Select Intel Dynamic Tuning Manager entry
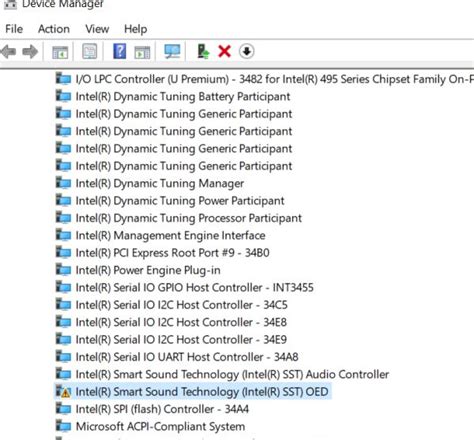The width and height of the screenshot is (474, 440). [160, 183]
